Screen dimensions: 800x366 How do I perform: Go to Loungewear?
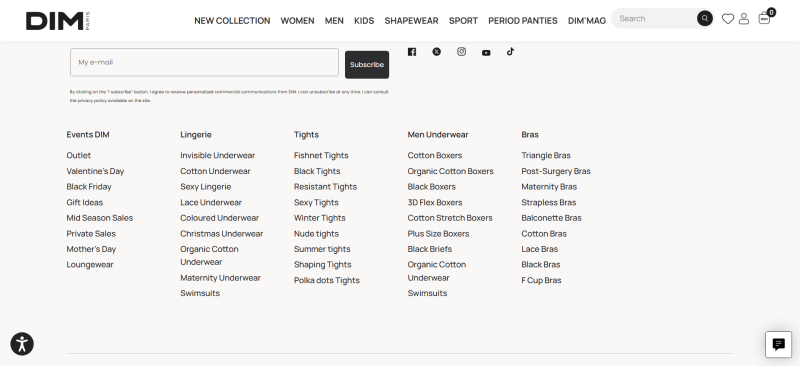(x=90, y=264)
